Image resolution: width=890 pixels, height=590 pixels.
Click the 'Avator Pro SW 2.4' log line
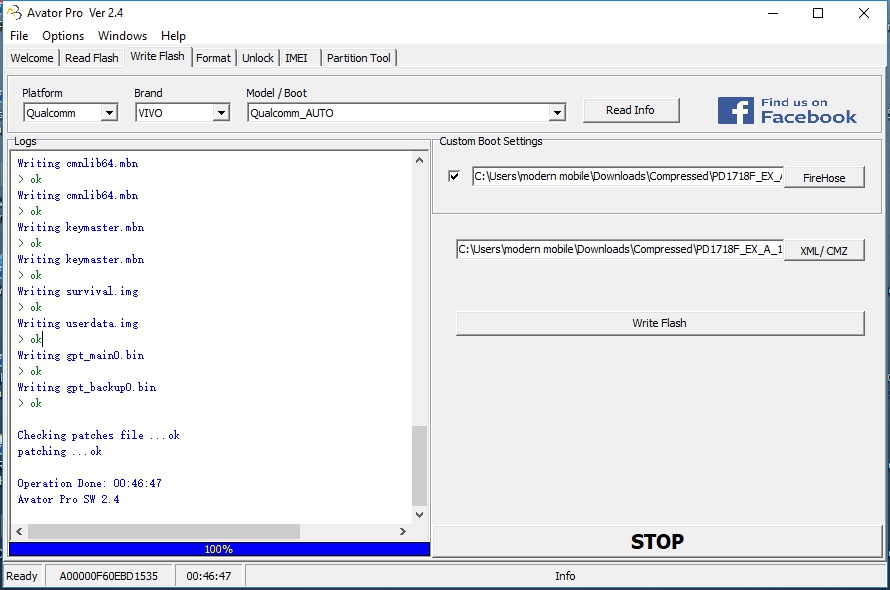(x=68, y=499)
